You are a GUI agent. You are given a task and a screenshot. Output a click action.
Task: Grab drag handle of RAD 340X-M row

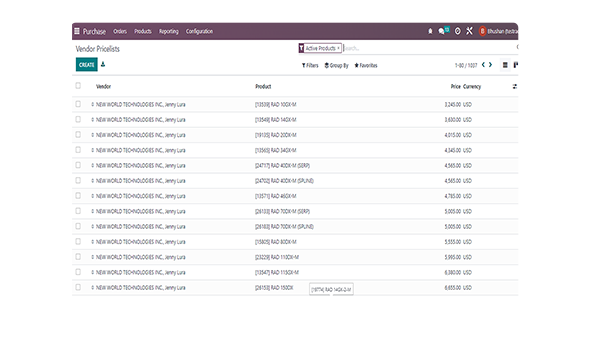click(x=93, y=150)
